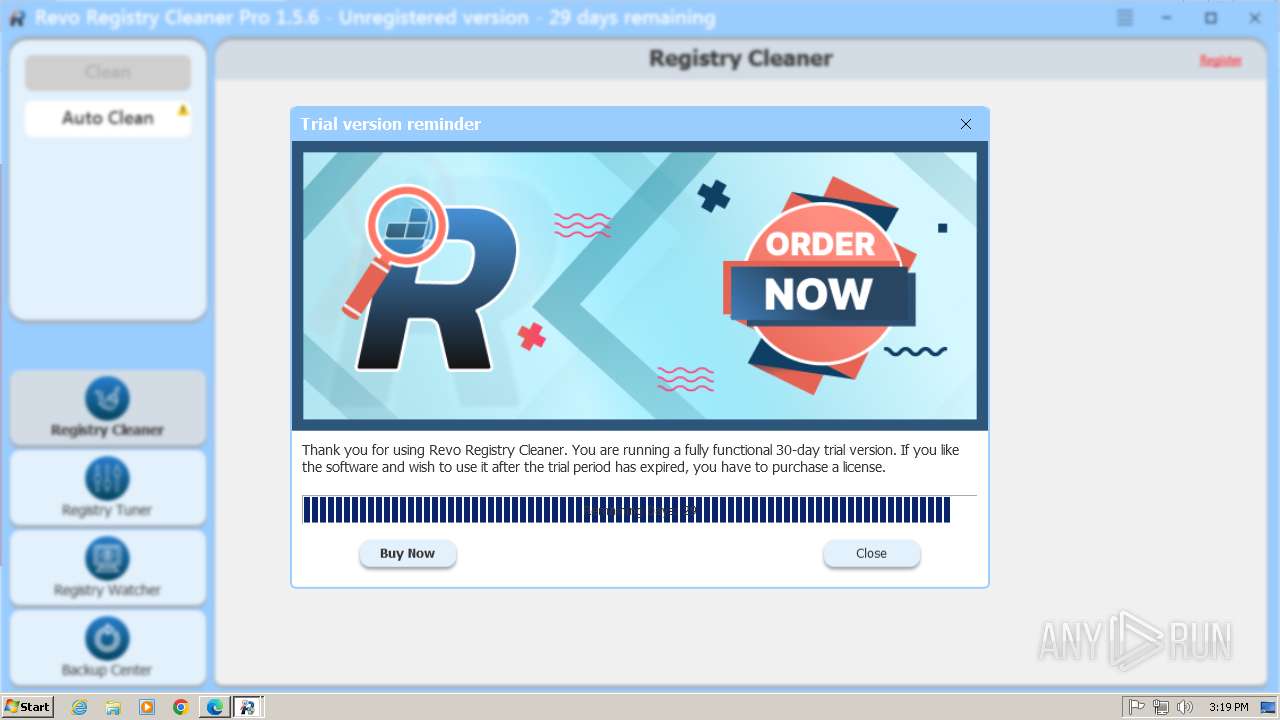Click the show desktop tray icon
The image size is (1280, 720).
click(1268, 707)
